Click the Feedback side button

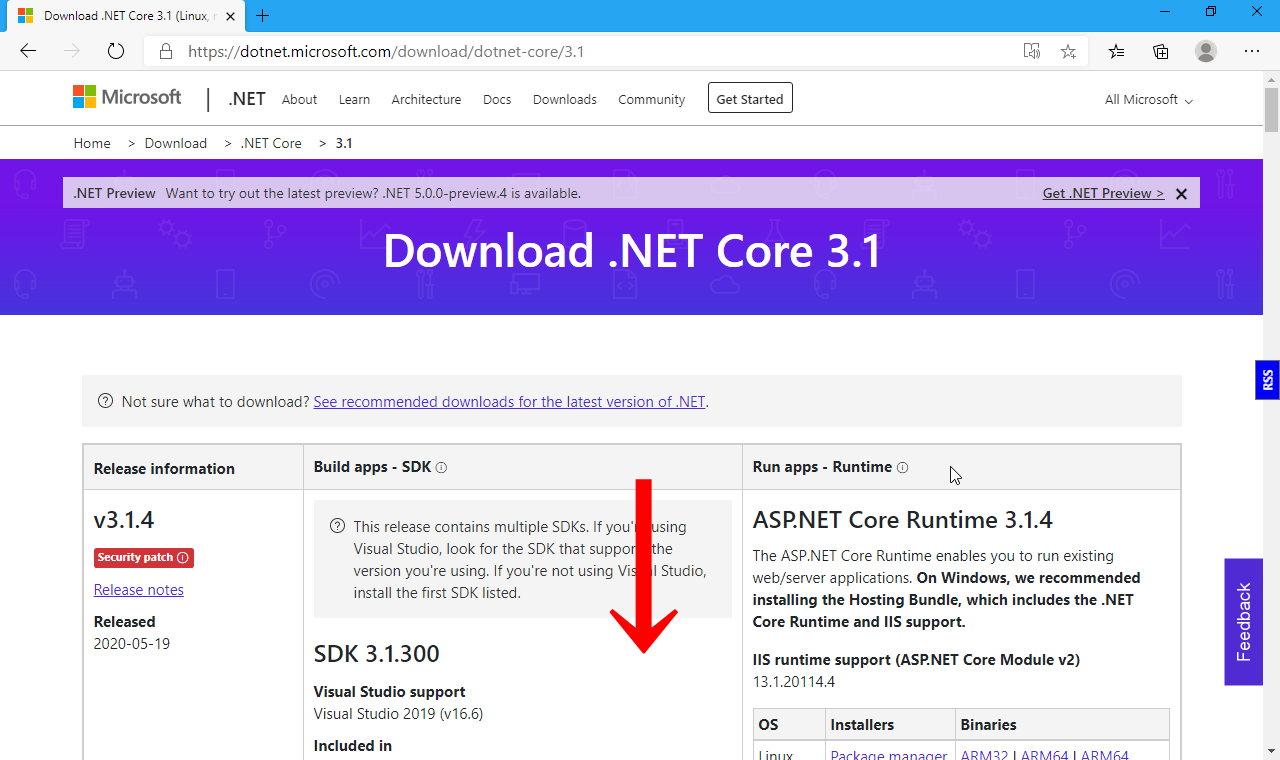coord(1243,622)
